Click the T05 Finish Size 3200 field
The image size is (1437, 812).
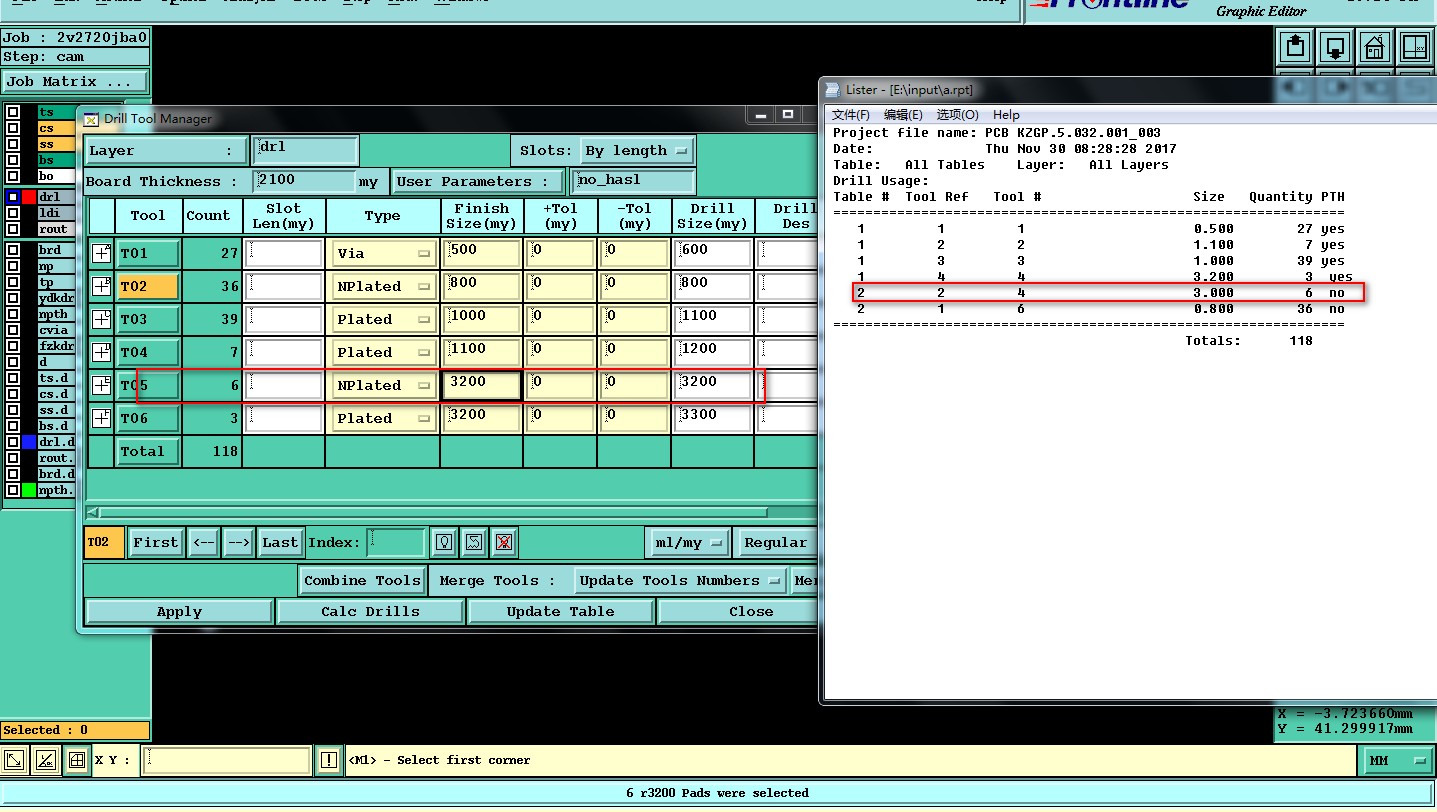(481, 386)
